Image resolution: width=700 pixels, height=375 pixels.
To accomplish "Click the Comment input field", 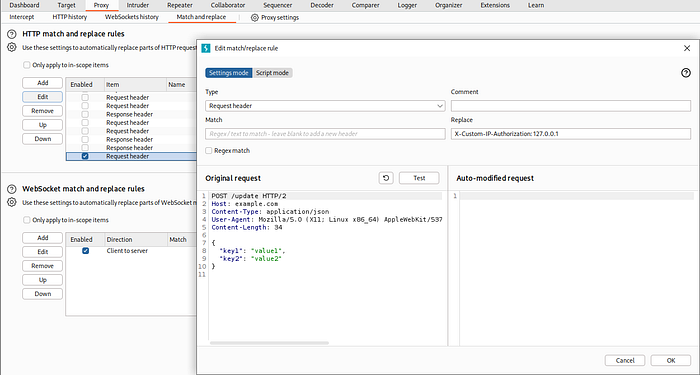I will (x=571, y=106).
